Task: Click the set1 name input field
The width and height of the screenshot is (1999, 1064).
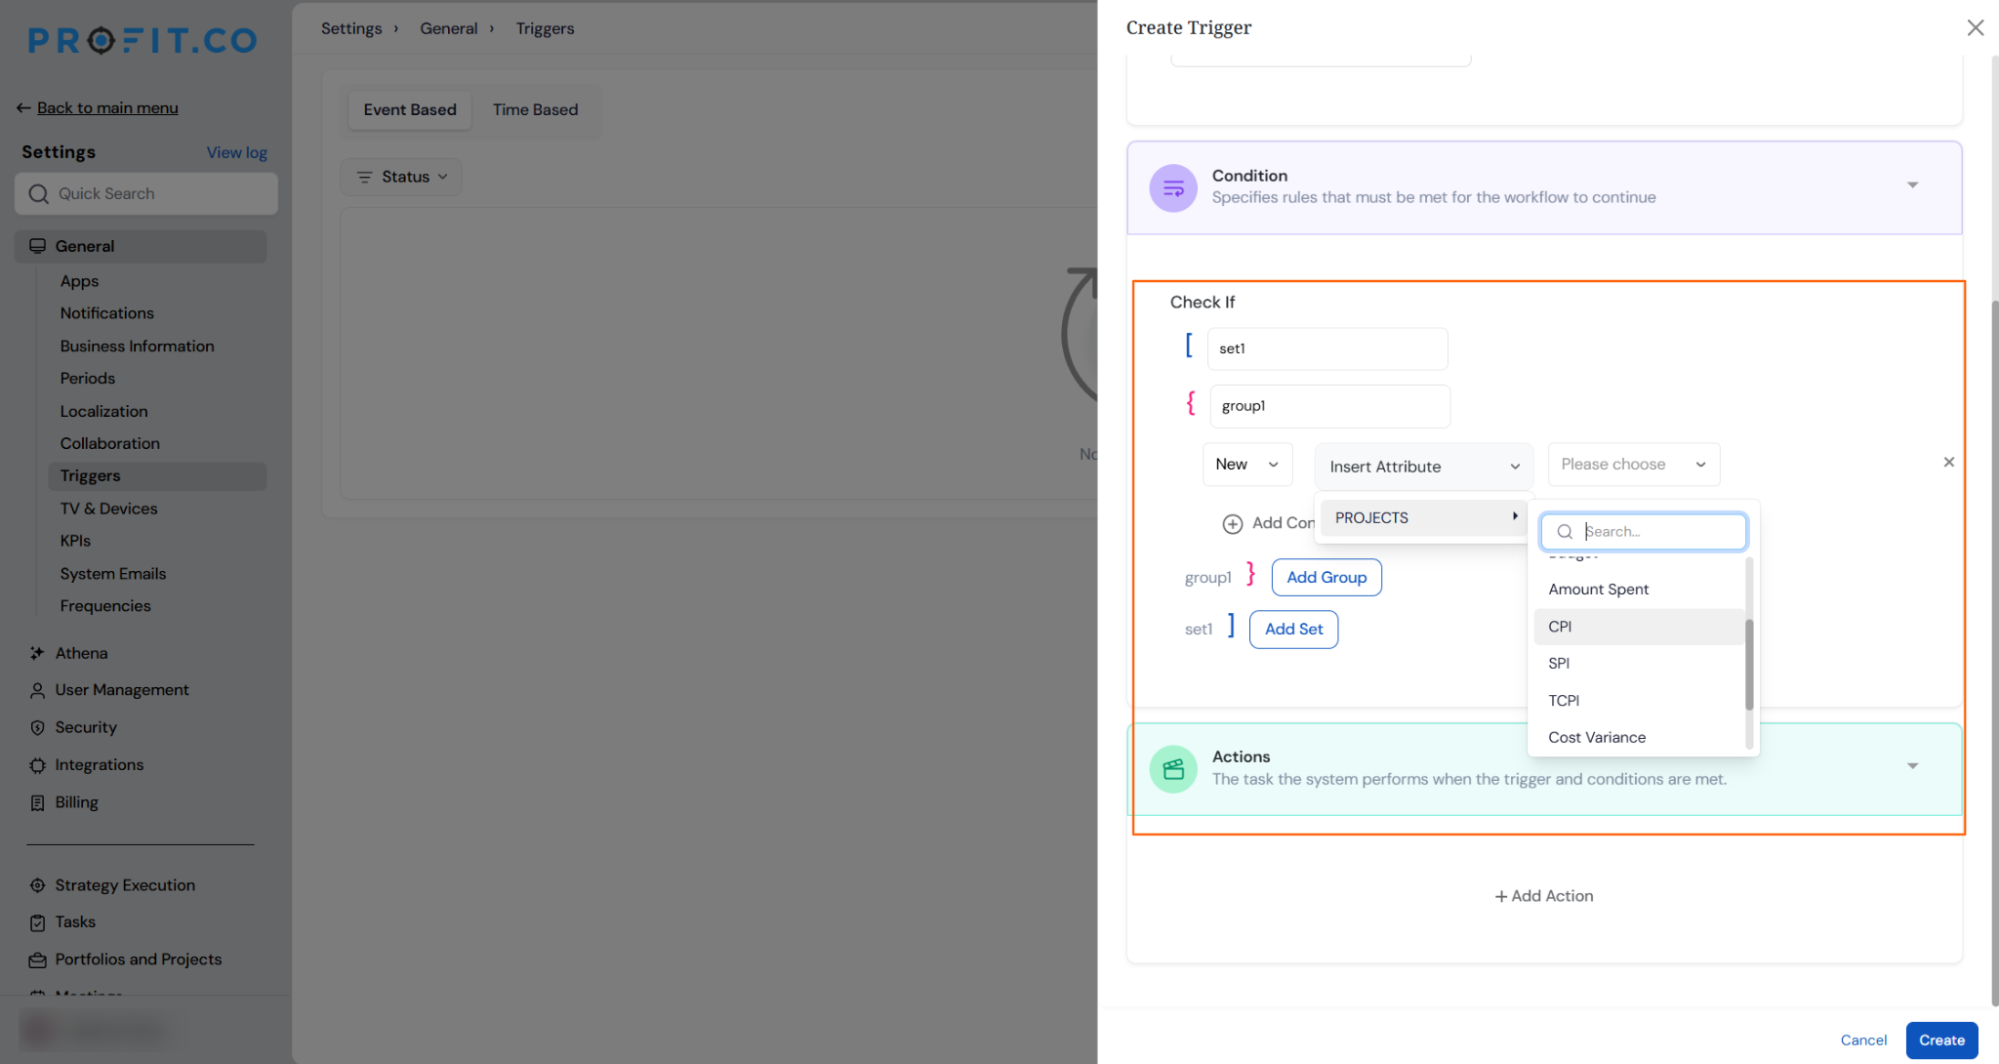Action: pos(1327,349)
